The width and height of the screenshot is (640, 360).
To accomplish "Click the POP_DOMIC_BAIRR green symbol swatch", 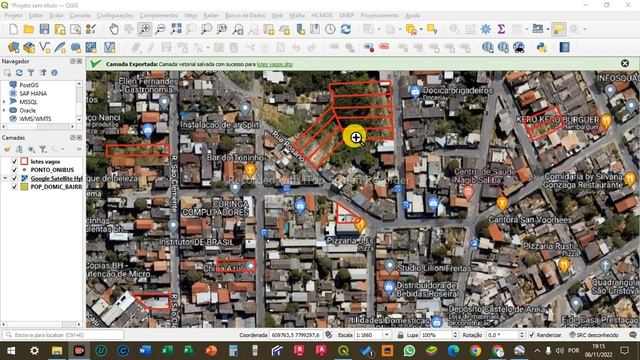I will (24, 187).
